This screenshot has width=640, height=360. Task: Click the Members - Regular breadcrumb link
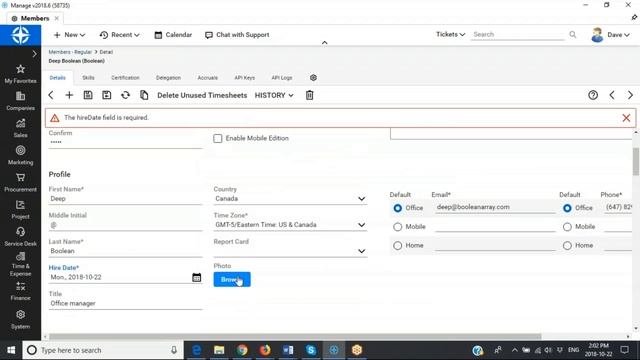[x=70, y=52]
